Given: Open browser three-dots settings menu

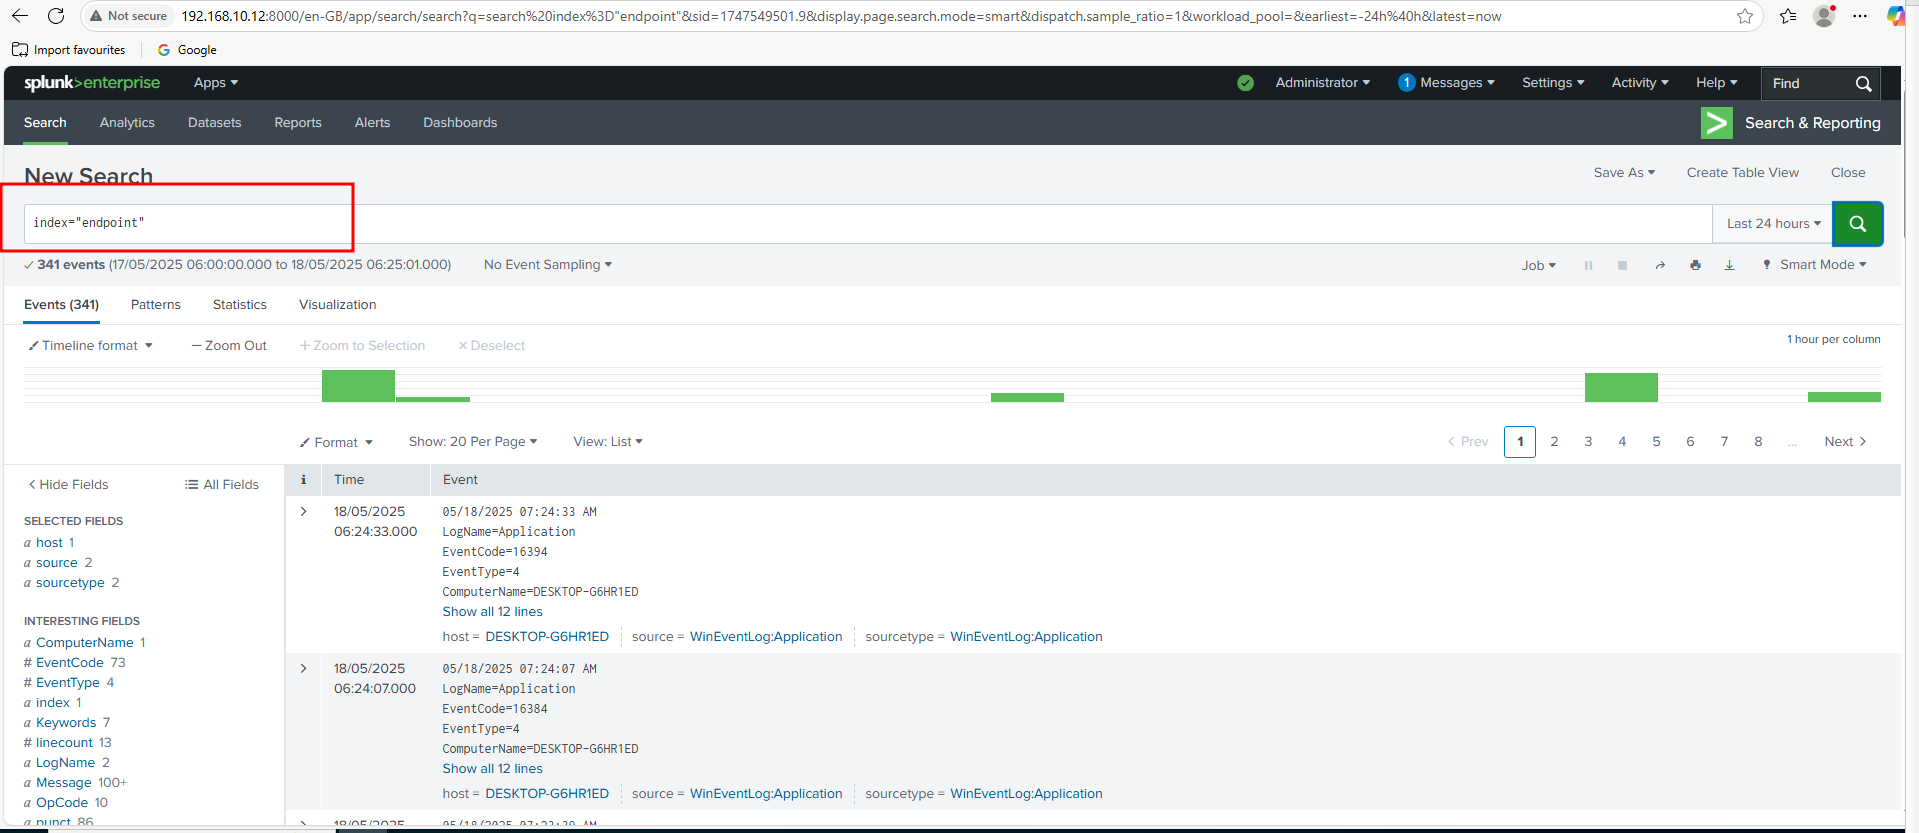Looking at the screenshot, I should click(1860, 16).
